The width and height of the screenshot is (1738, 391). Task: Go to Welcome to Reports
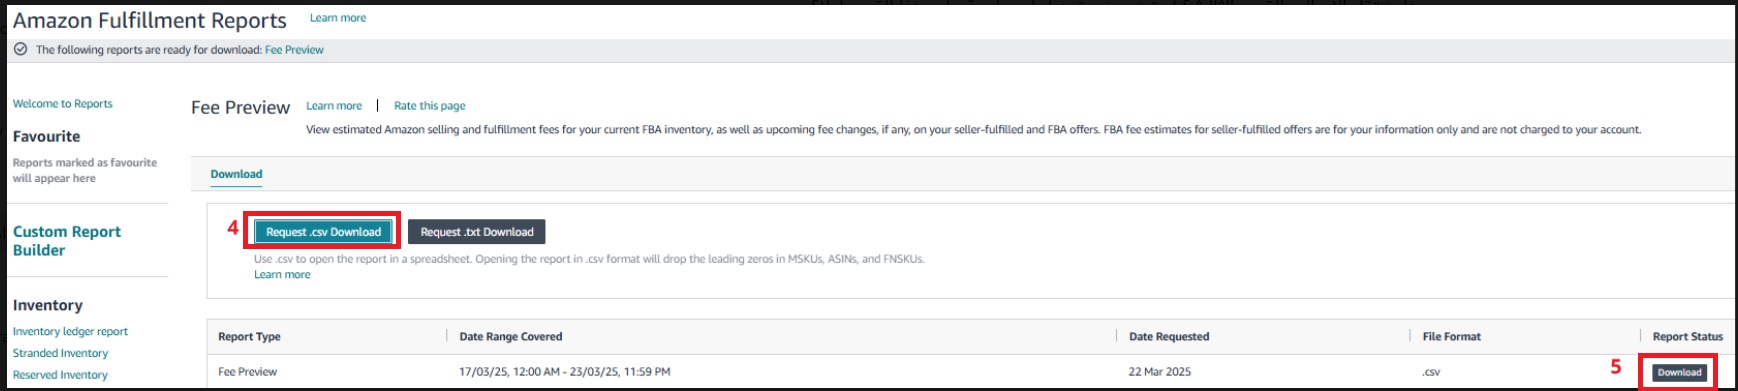click(63, 104)
